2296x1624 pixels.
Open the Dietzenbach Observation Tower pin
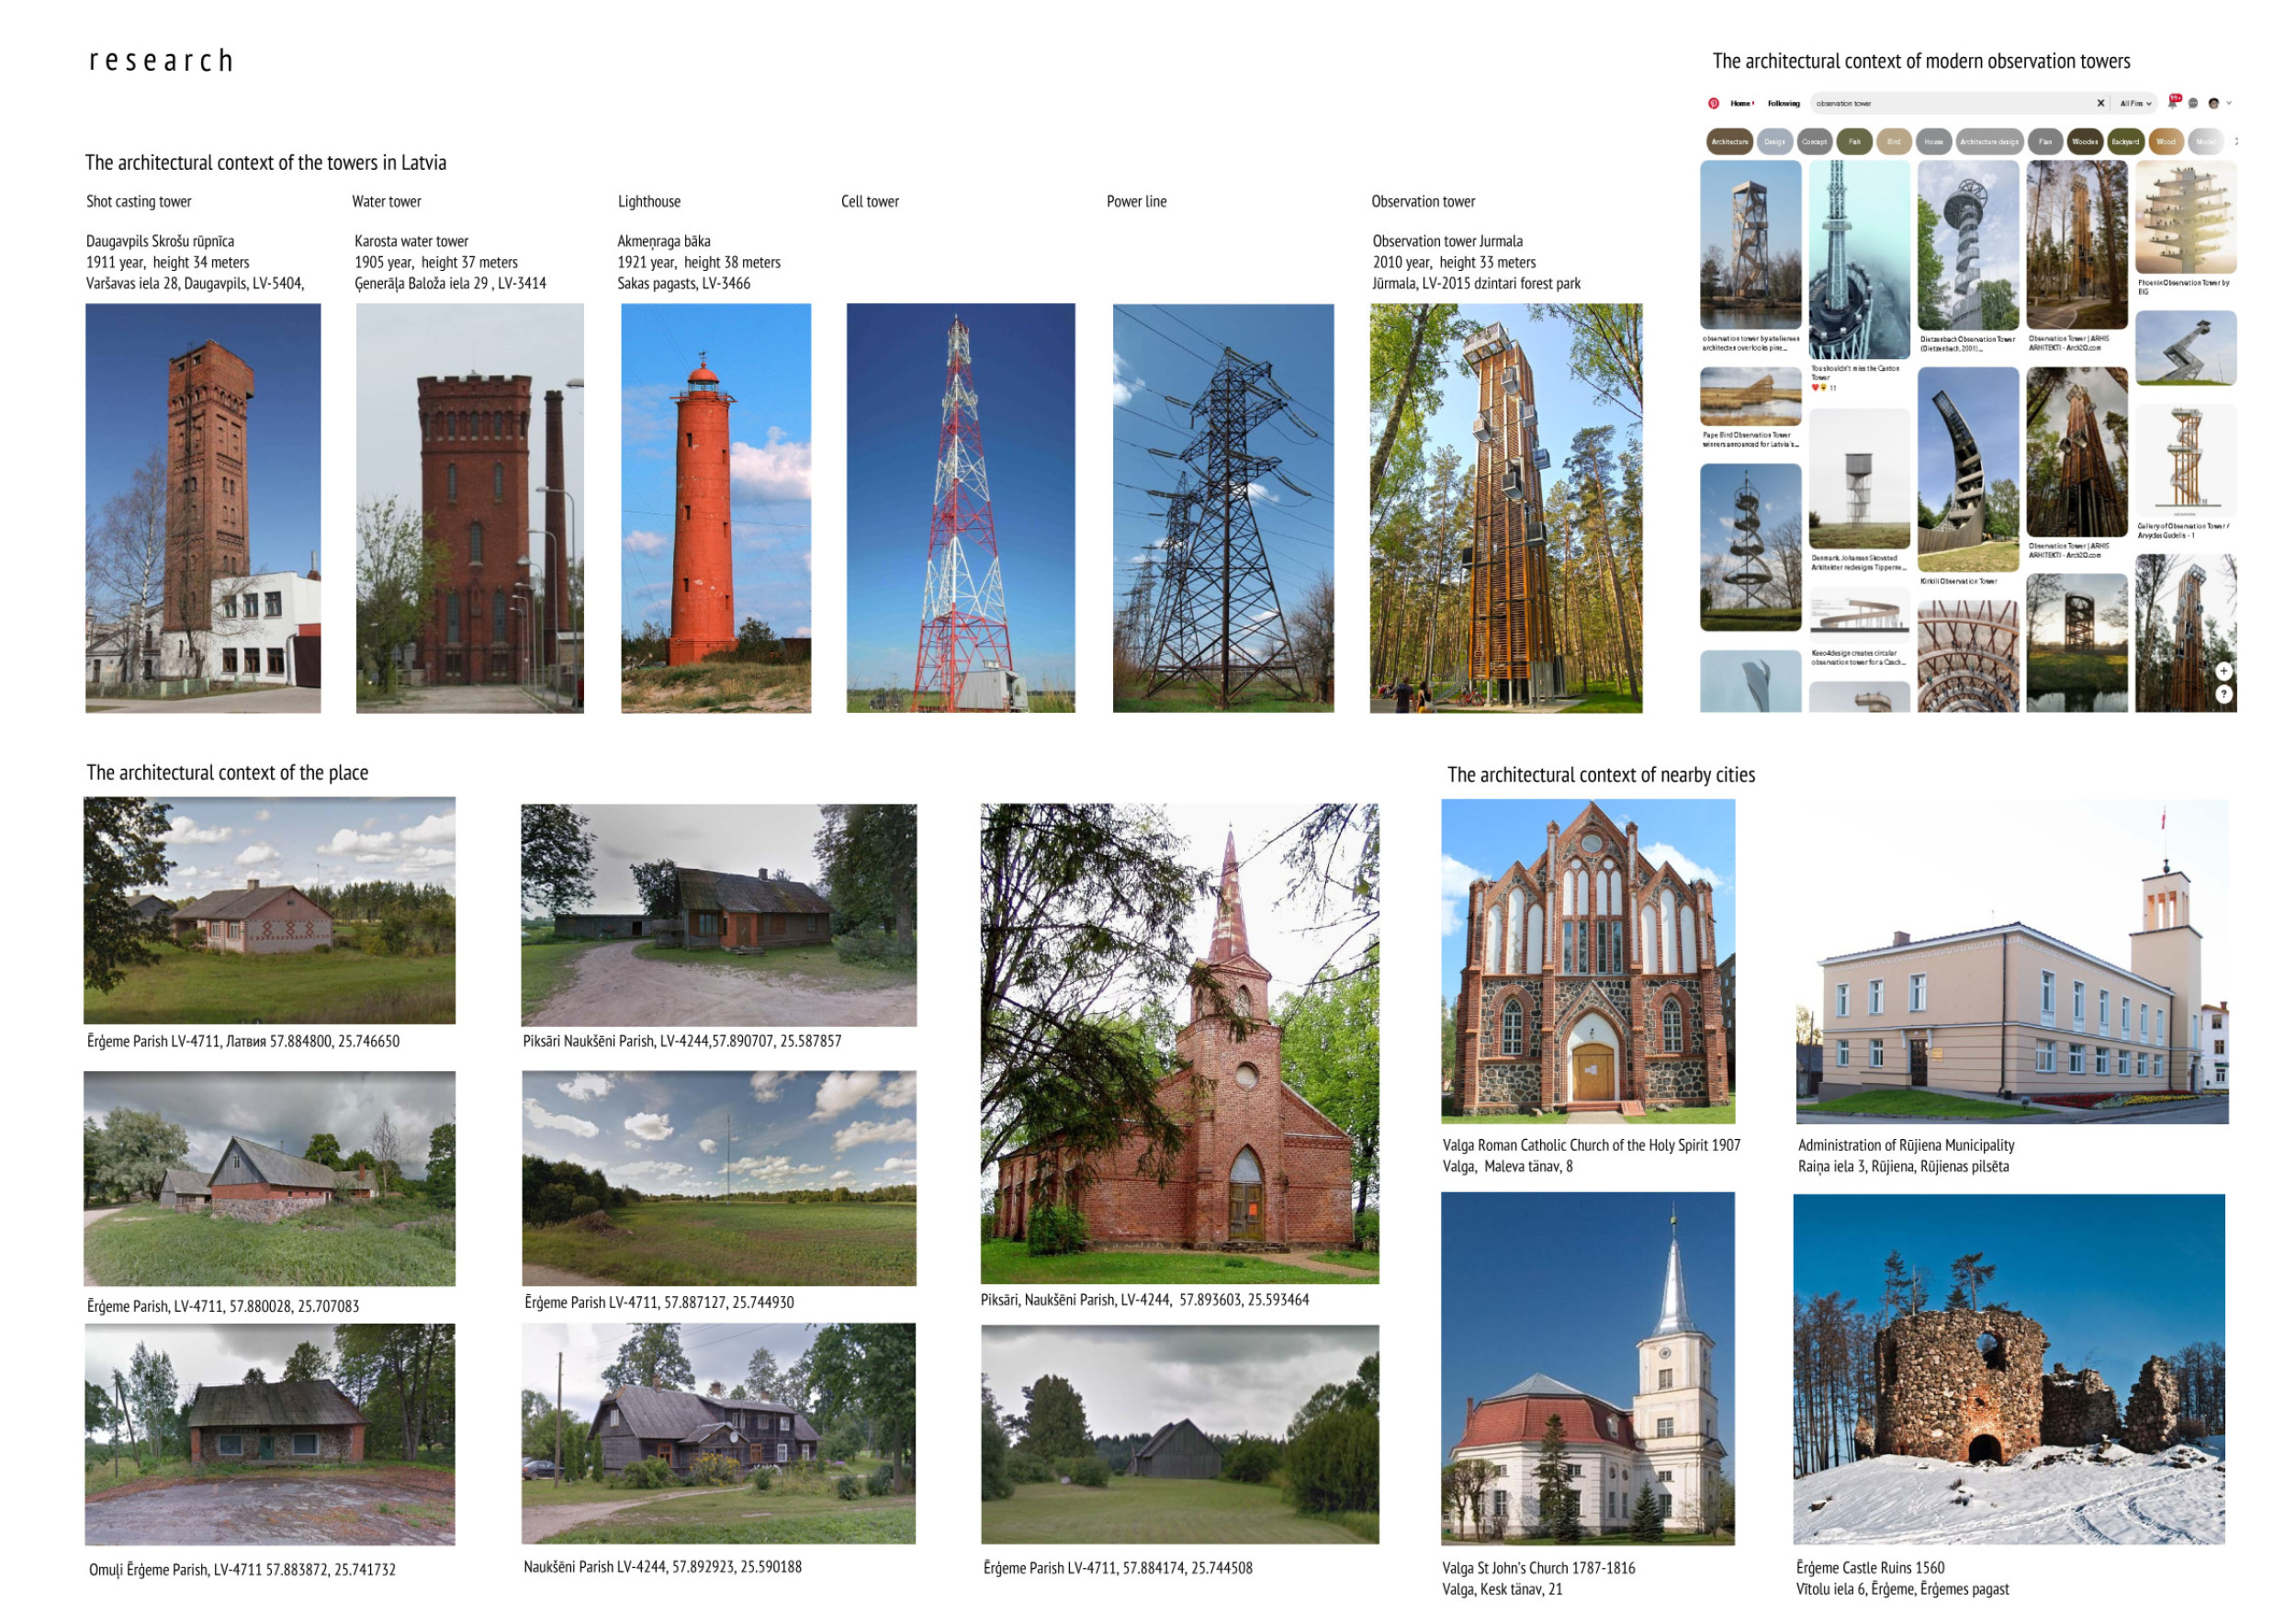[1967, 245]
